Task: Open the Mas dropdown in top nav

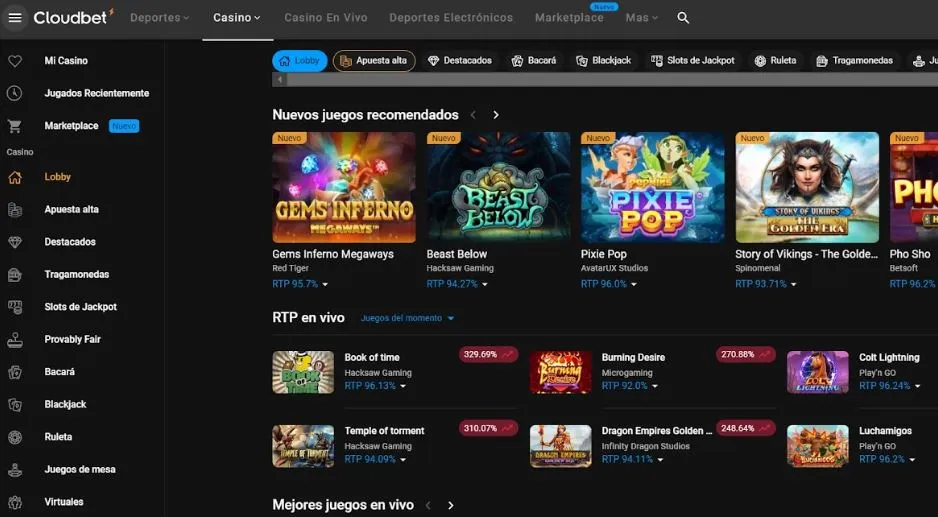Action: click(642, 18)
